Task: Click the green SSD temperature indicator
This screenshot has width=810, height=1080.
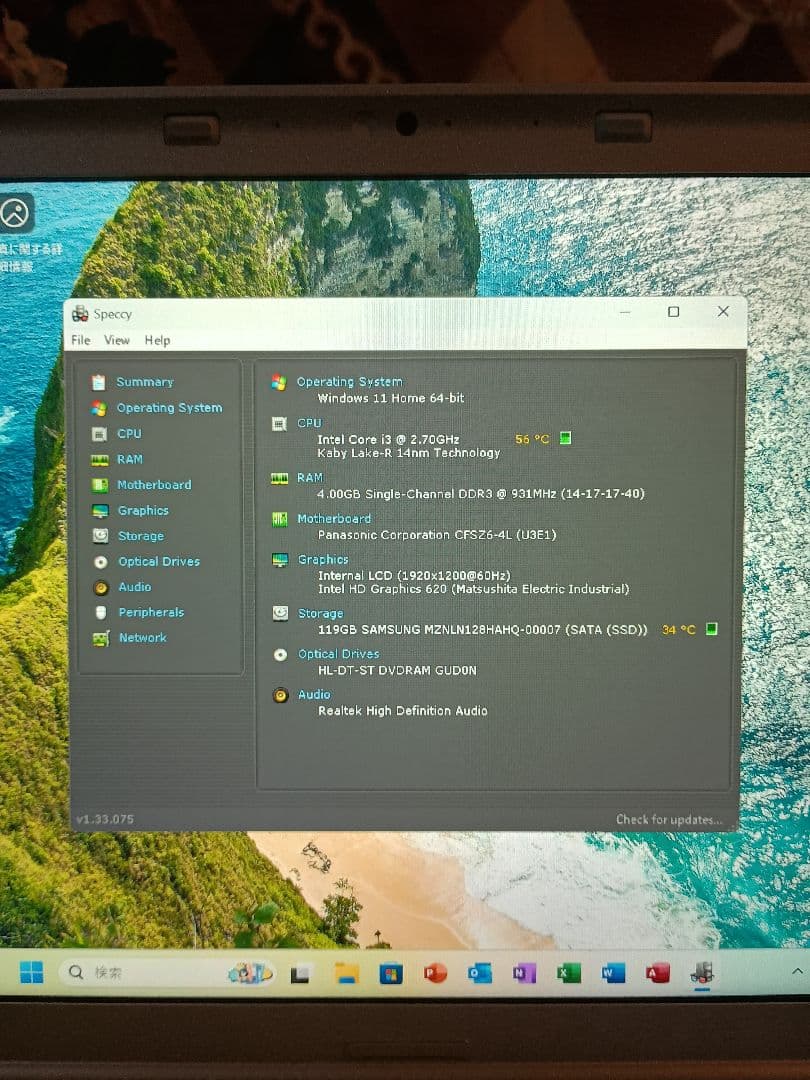Action: (x=711, y=629)
